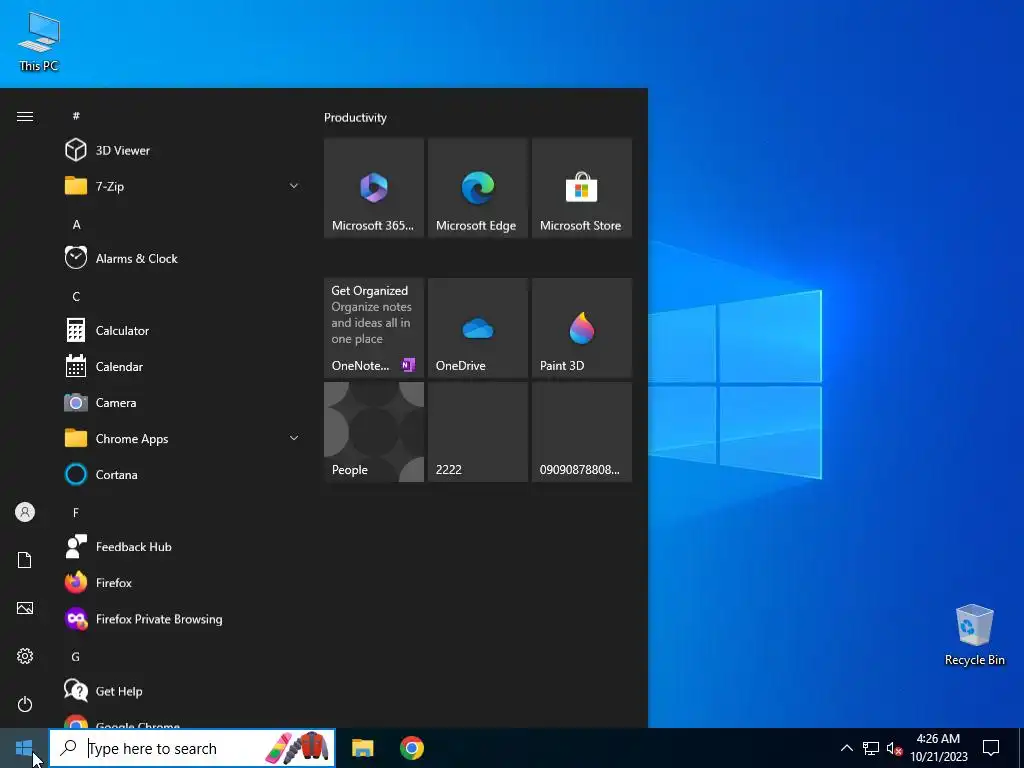
Task: Open Feedback Hub
Action: pos(183,547)
